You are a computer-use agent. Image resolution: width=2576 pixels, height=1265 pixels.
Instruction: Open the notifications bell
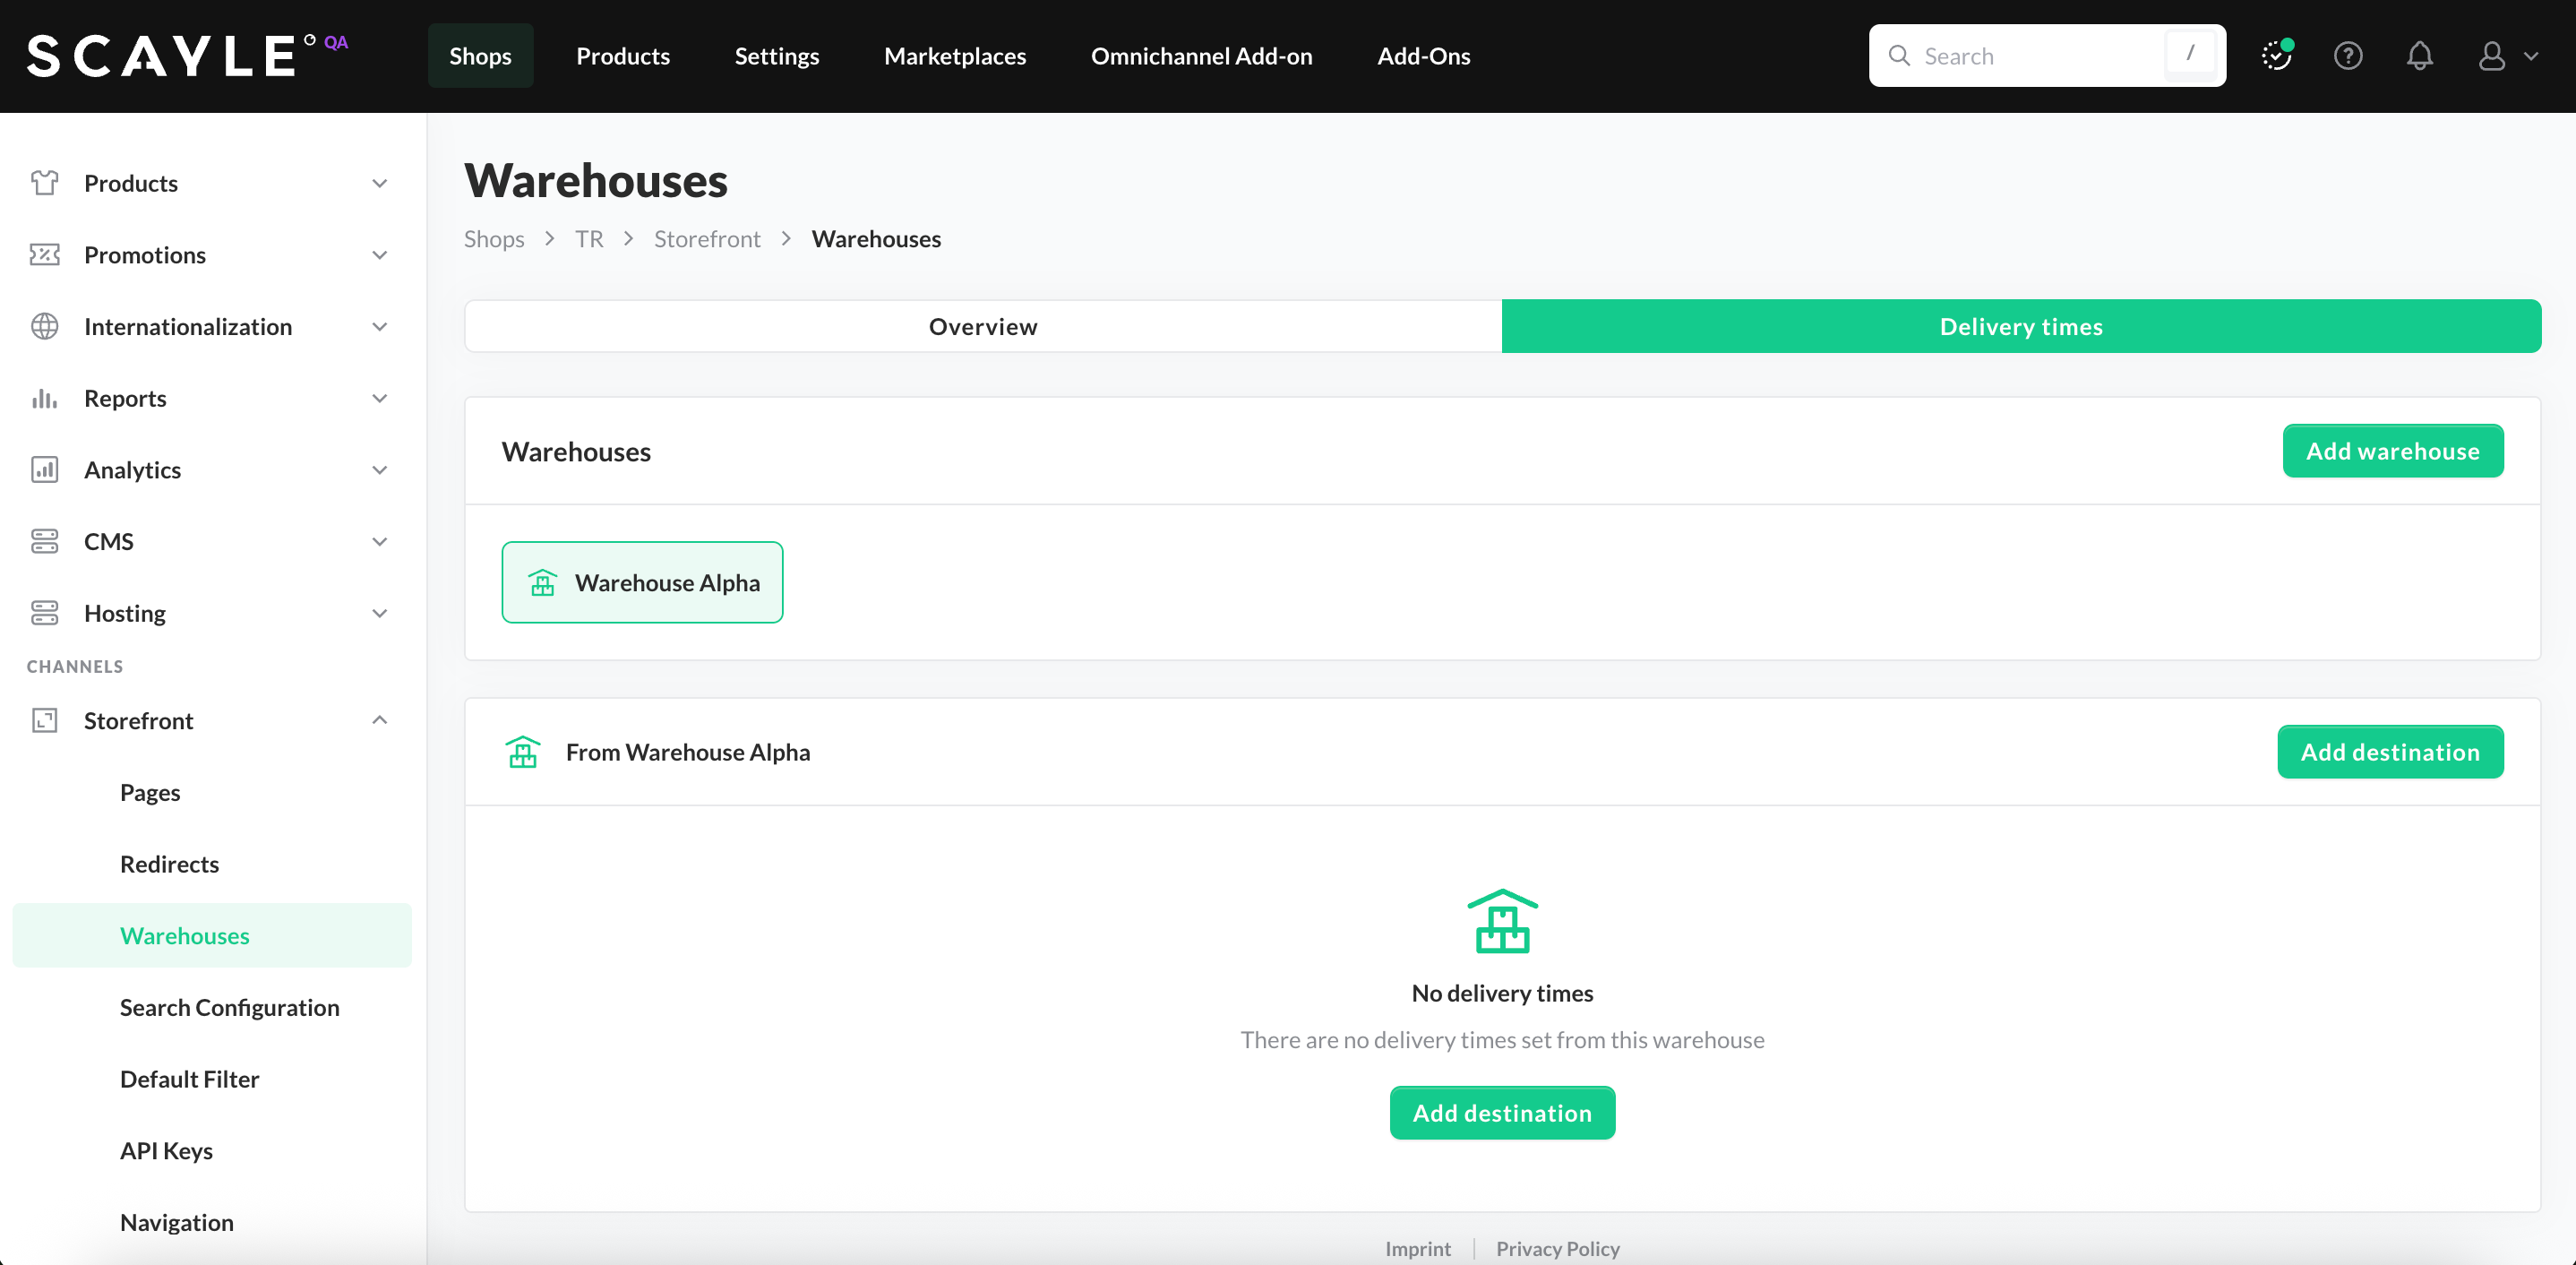click(2419, 56)
